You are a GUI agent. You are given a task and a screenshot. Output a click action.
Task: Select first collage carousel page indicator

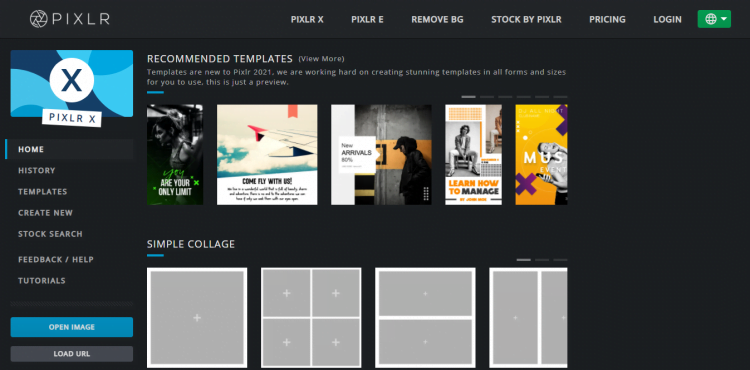coord(524,260)
